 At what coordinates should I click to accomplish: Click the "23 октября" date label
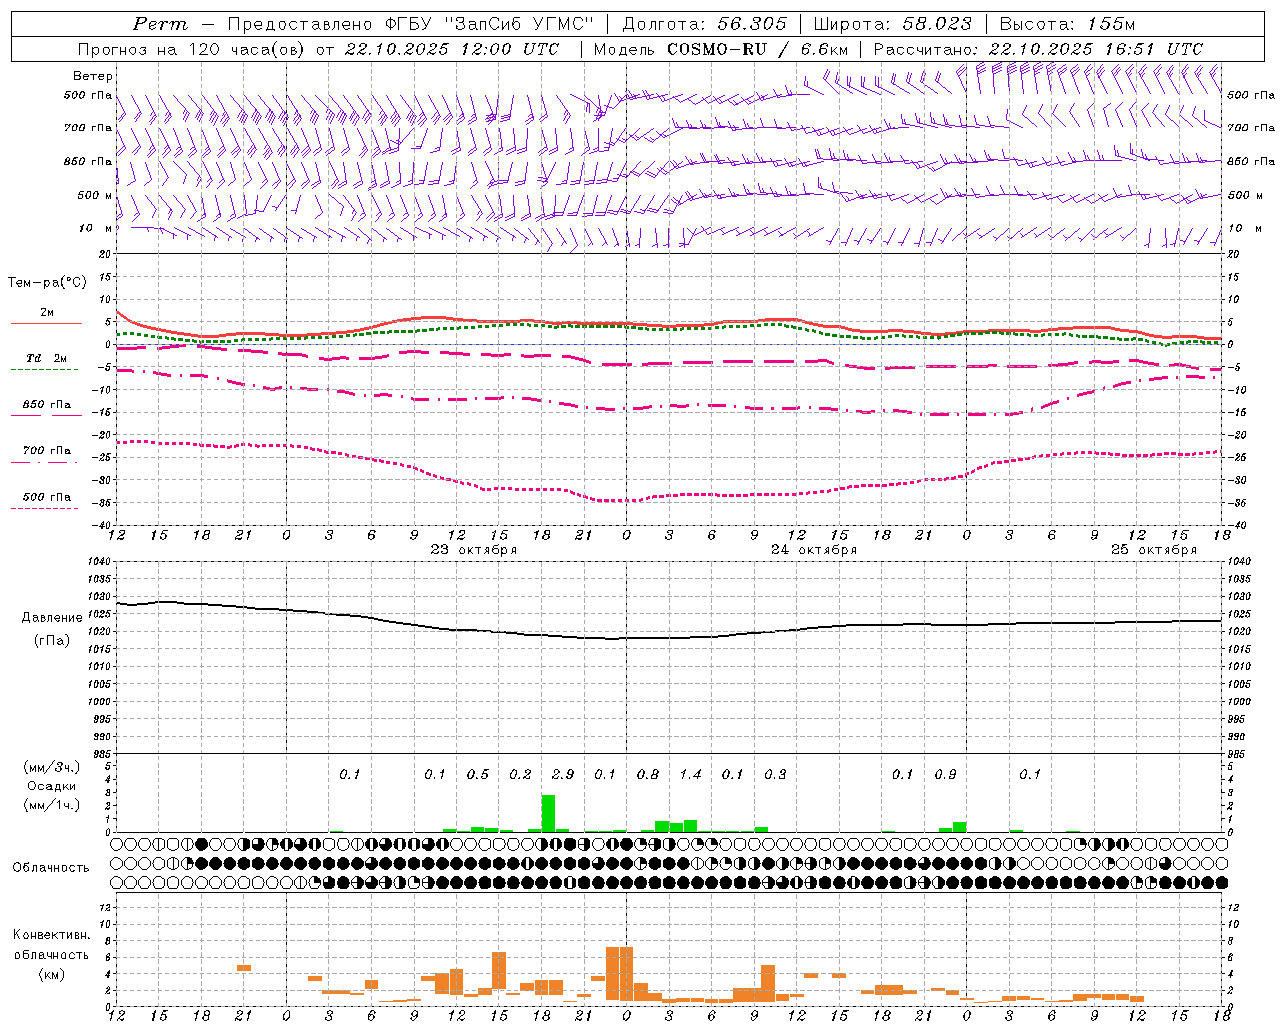(x=473, y=550)
